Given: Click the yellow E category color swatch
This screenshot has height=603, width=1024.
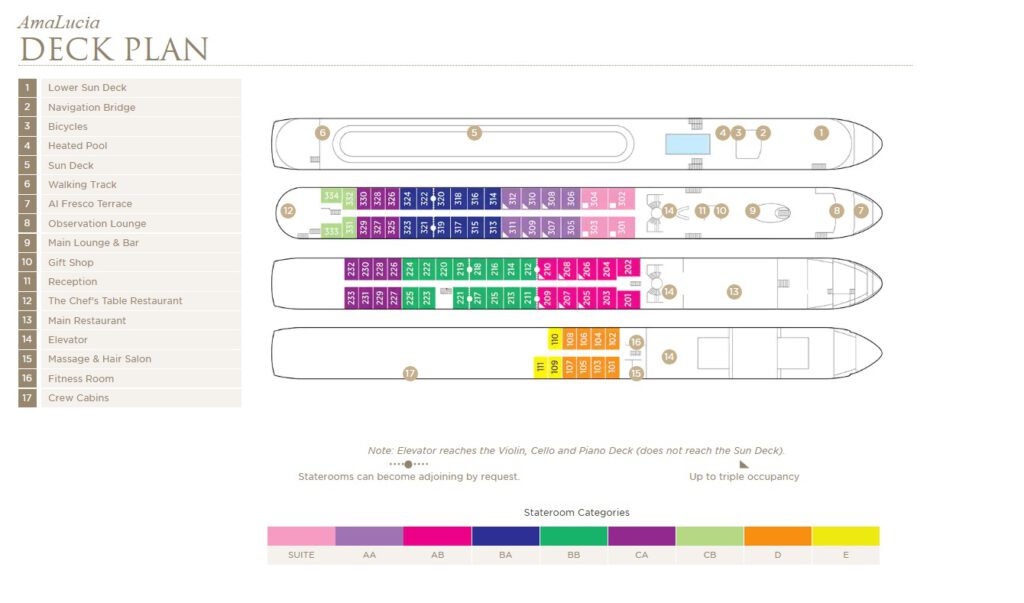Looking at the screenshot, I should coord(846,536).
